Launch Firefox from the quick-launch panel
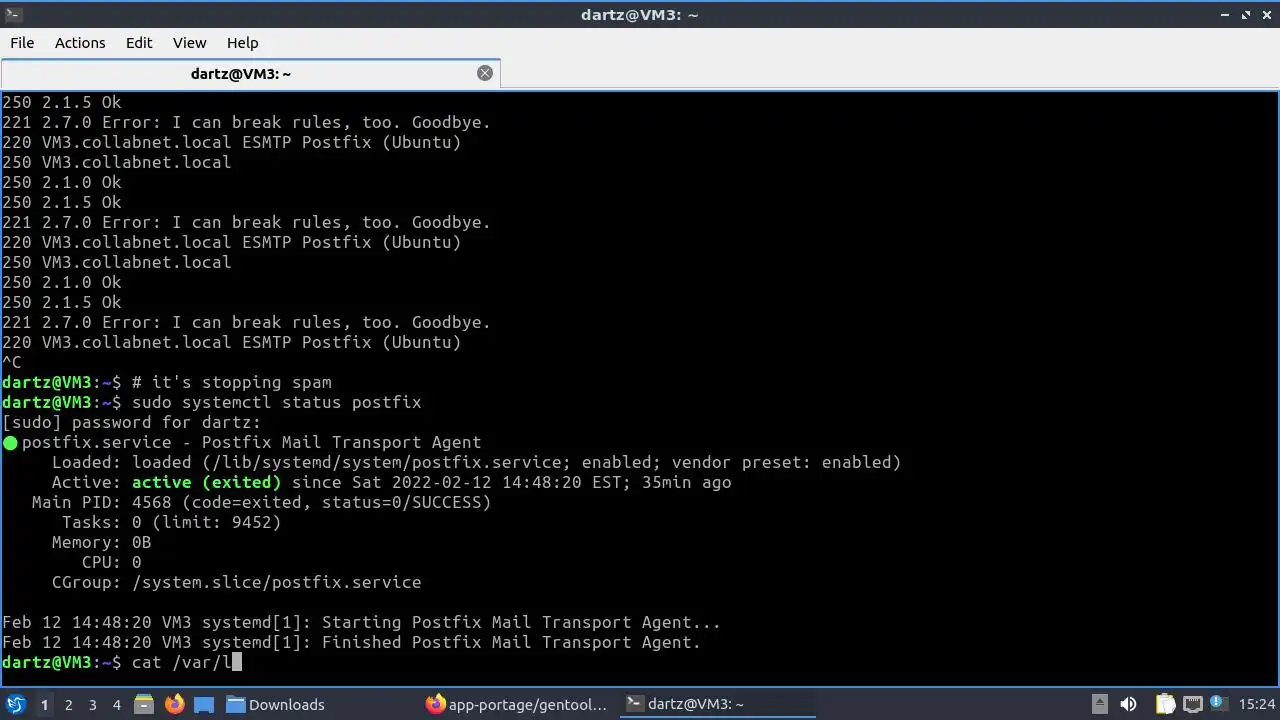 pos(174,705)
